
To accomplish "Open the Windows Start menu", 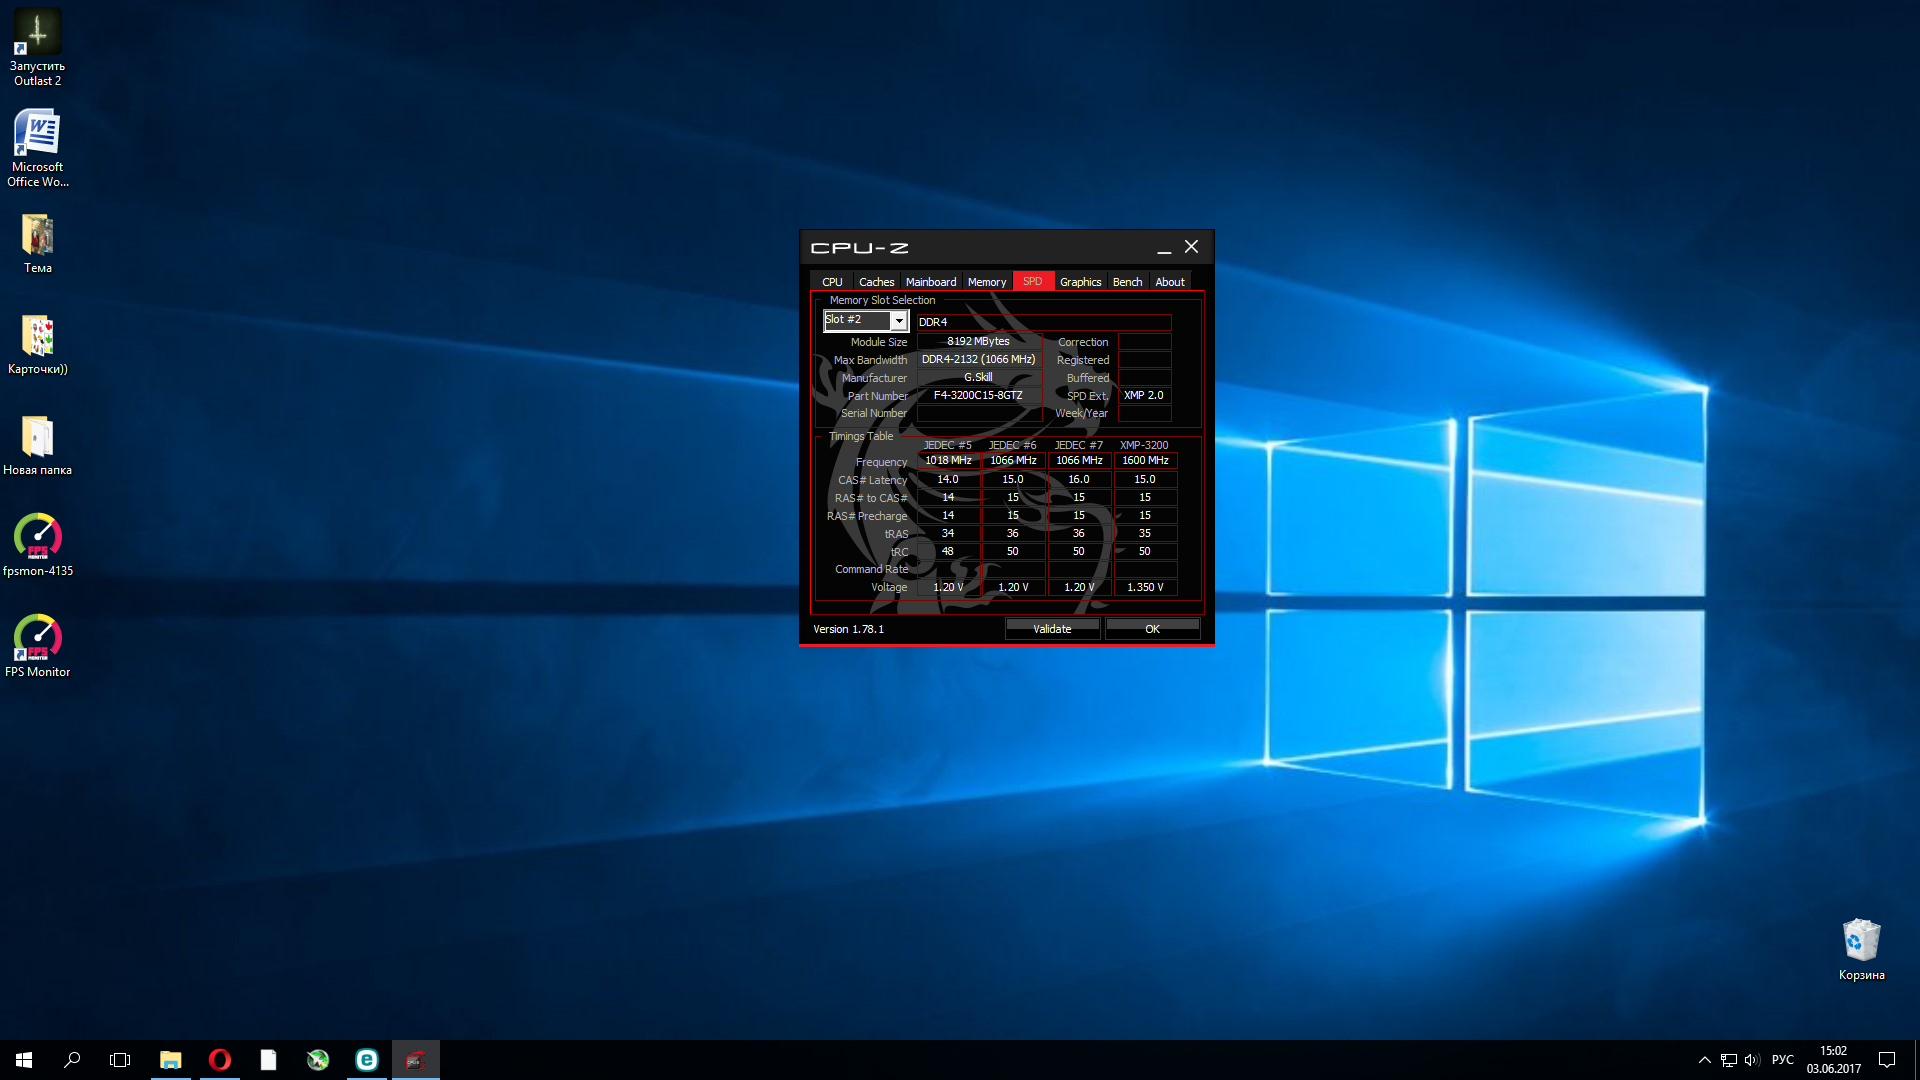I will click(24, 1060).
